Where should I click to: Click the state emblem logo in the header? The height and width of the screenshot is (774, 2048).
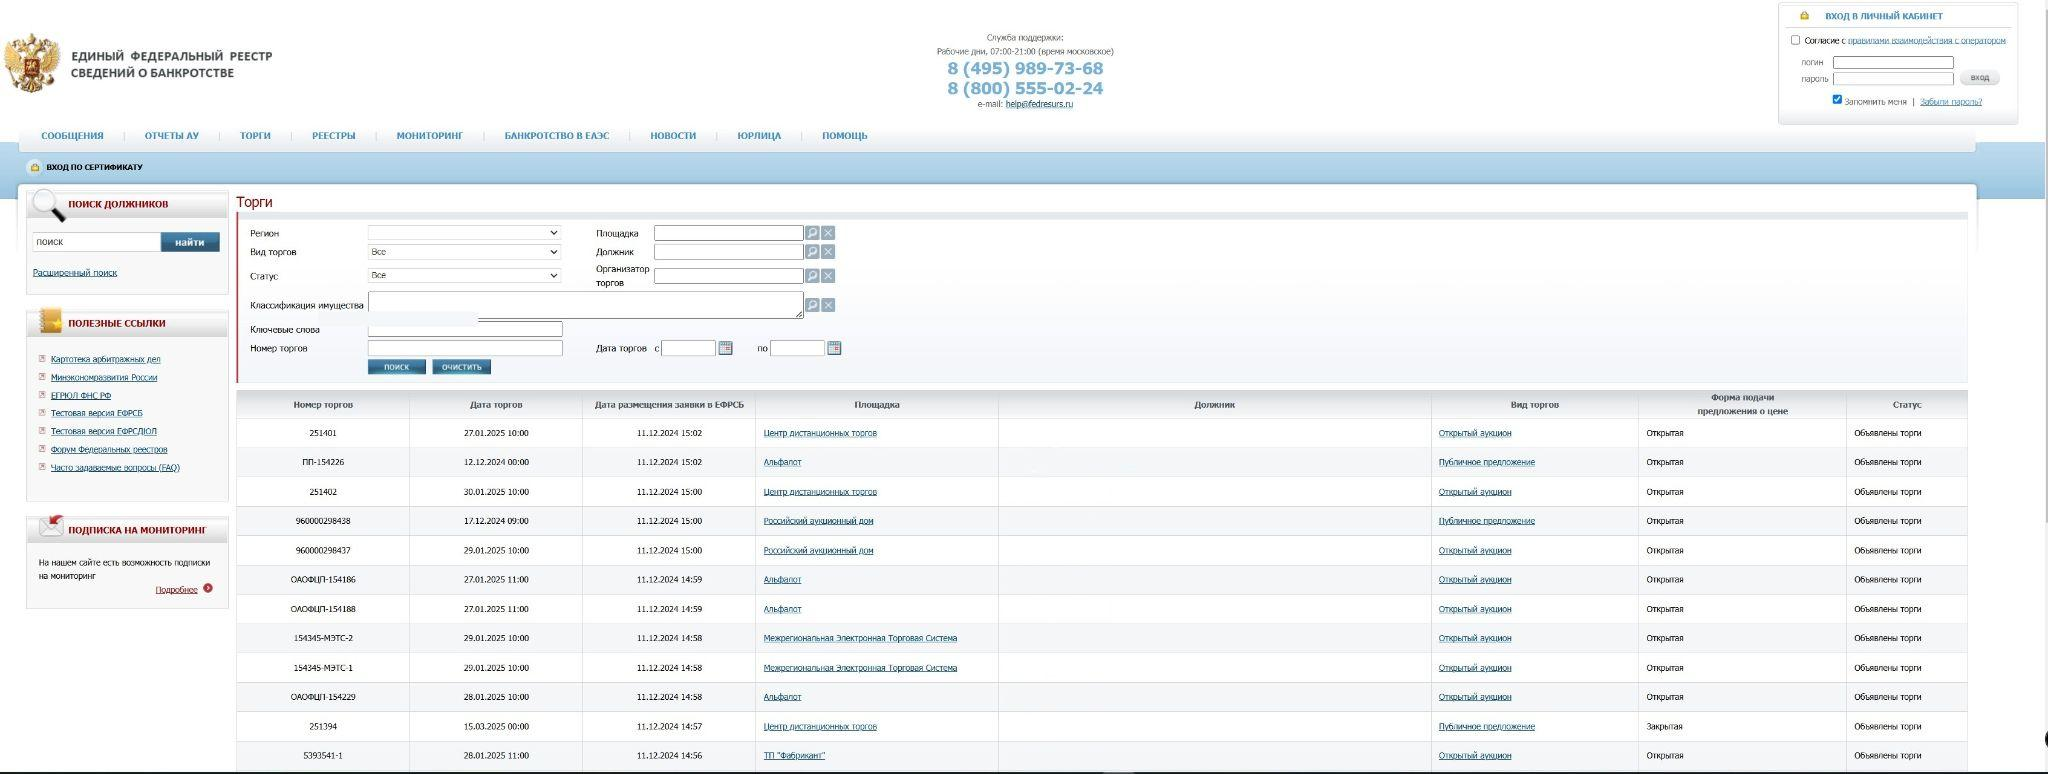(32, 63)
